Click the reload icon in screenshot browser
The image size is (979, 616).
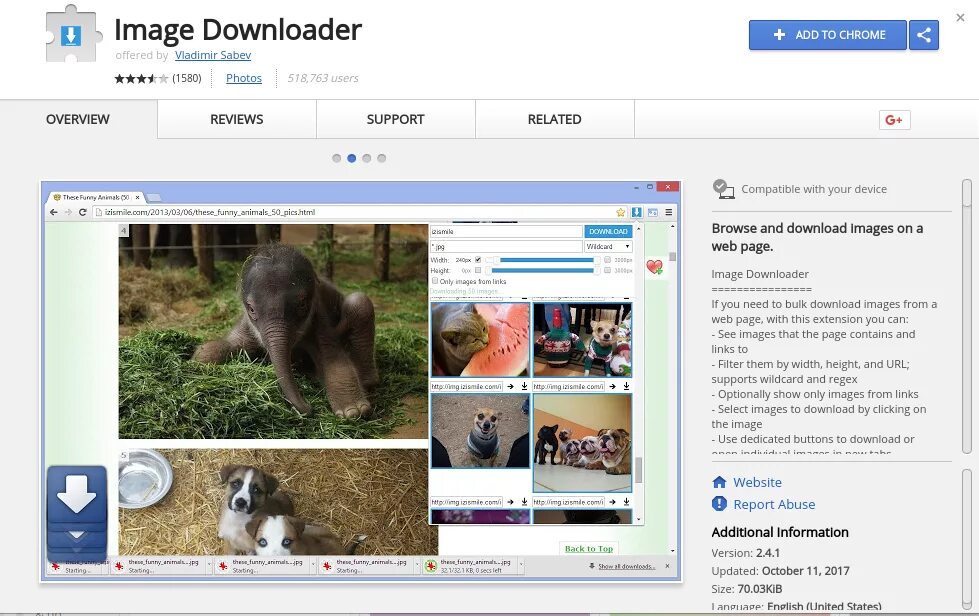click(x=82, y=212)
